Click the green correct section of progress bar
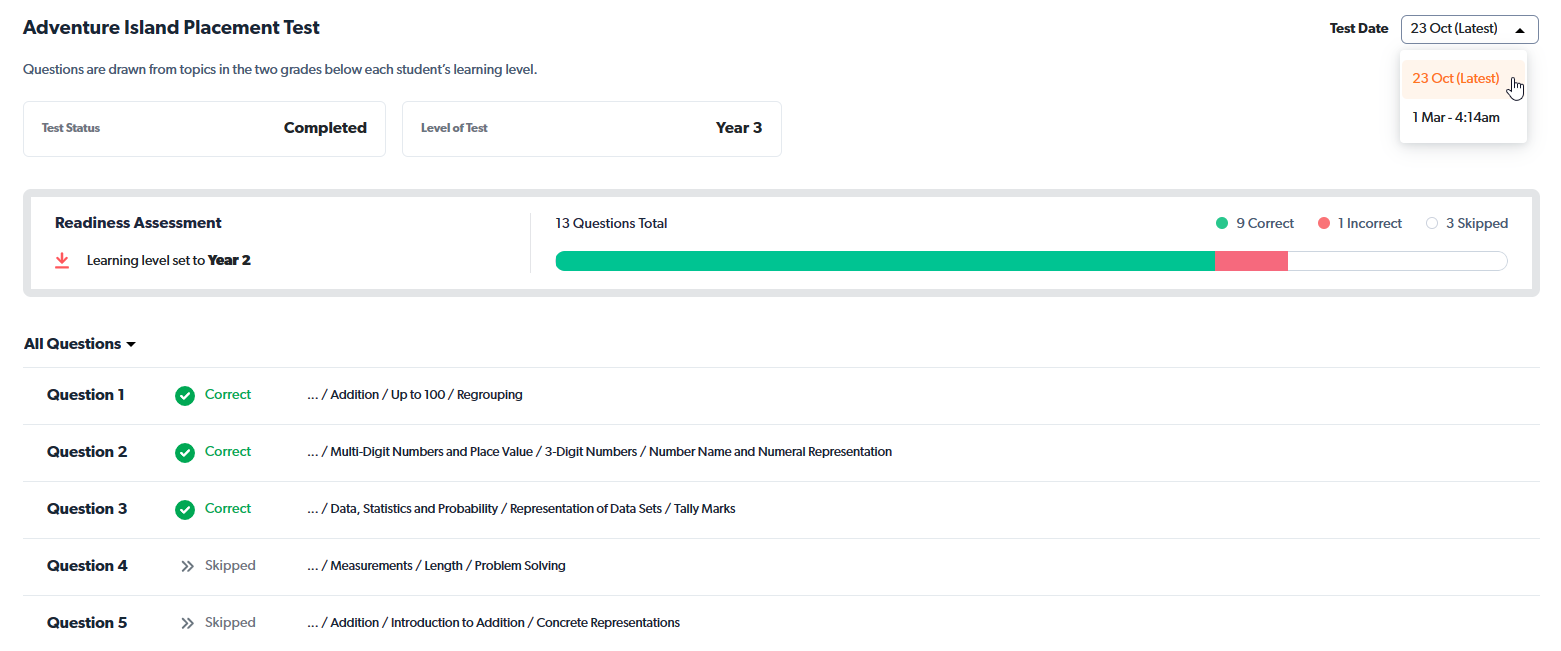 884,261
